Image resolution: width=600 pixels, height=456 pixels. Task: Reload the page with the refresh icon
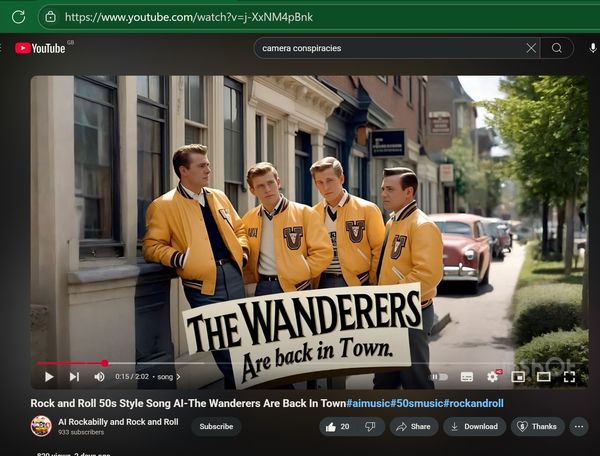(18, 17)
